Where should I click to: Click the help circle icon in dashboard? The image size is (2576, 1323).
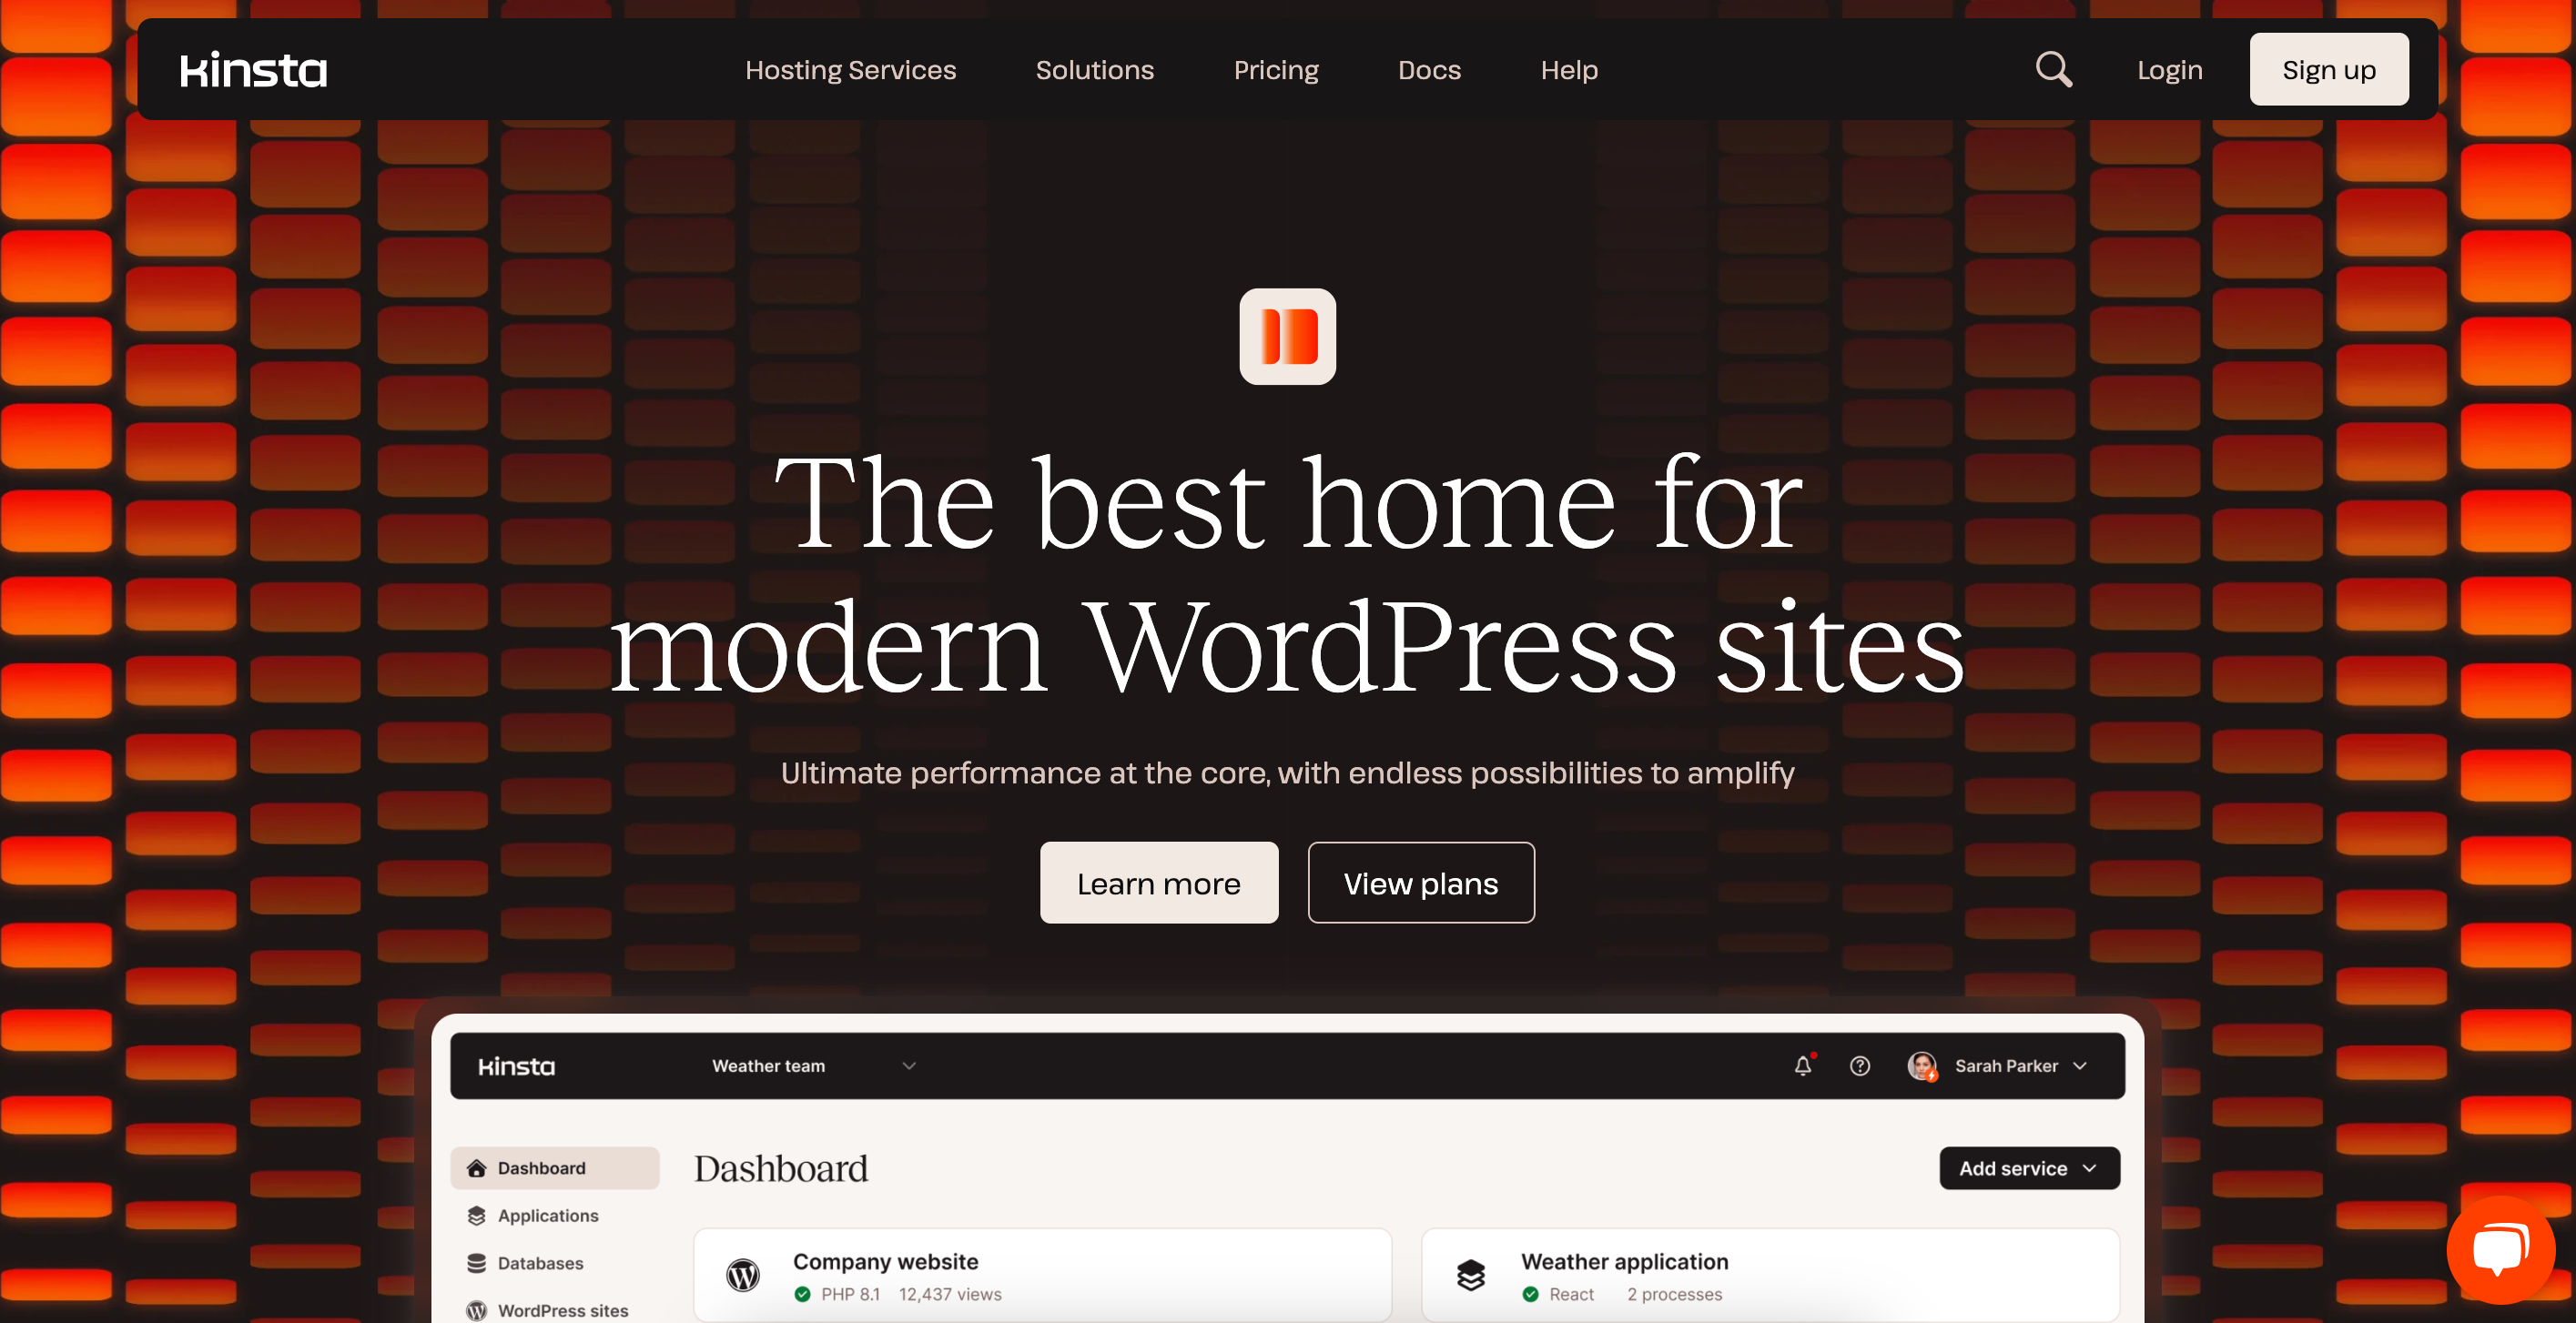[x=1859, y=1065]
